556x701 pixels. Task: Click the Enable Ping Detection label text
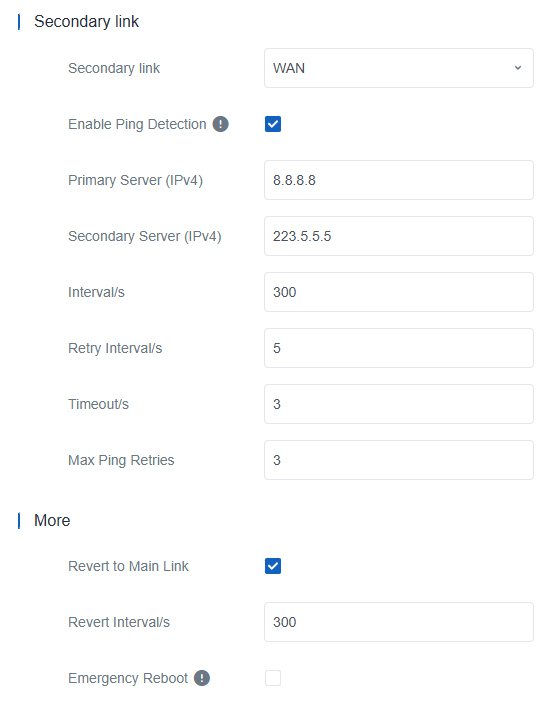[x=137, y=124]
